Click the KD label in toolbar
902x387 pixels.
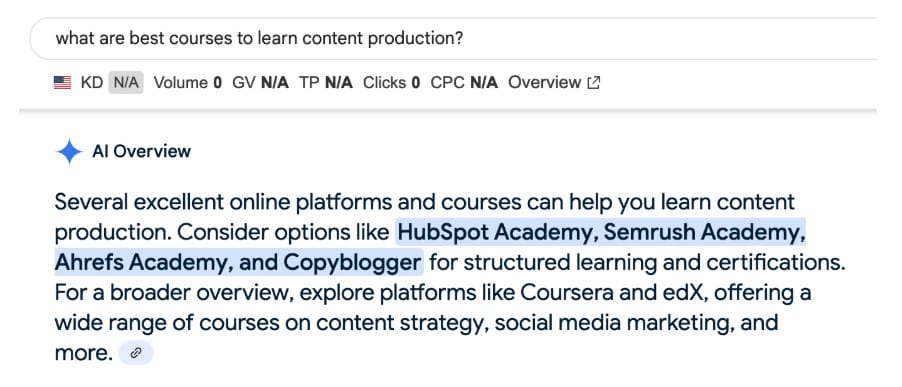91,83
